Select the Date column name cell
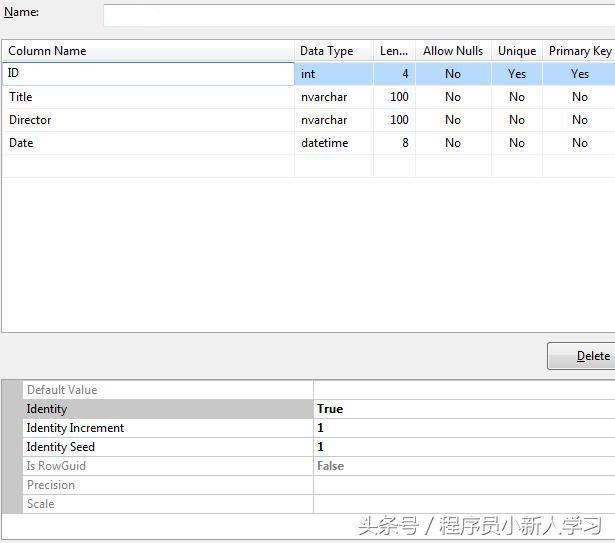This screenshot has width=615, height=543. tap(148, 143)
